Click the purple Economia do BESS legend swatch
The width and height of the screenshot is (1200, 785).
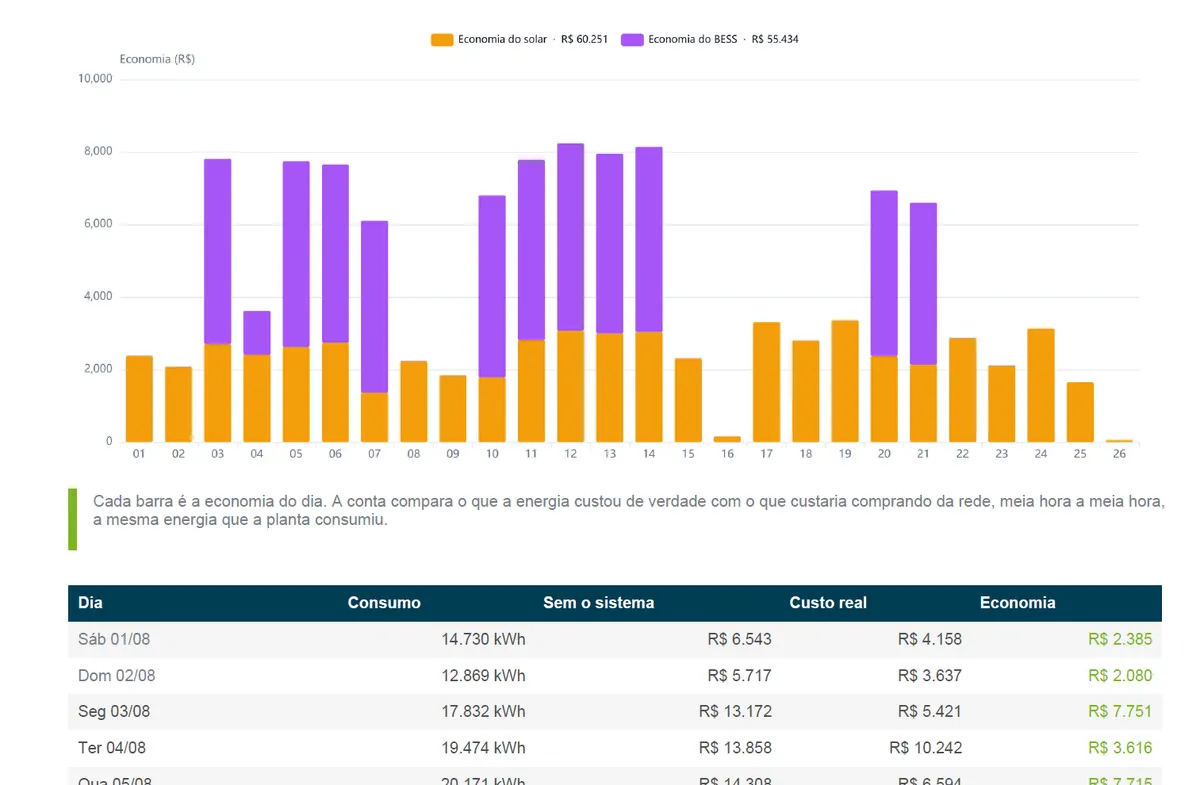(x=632, y=40)
